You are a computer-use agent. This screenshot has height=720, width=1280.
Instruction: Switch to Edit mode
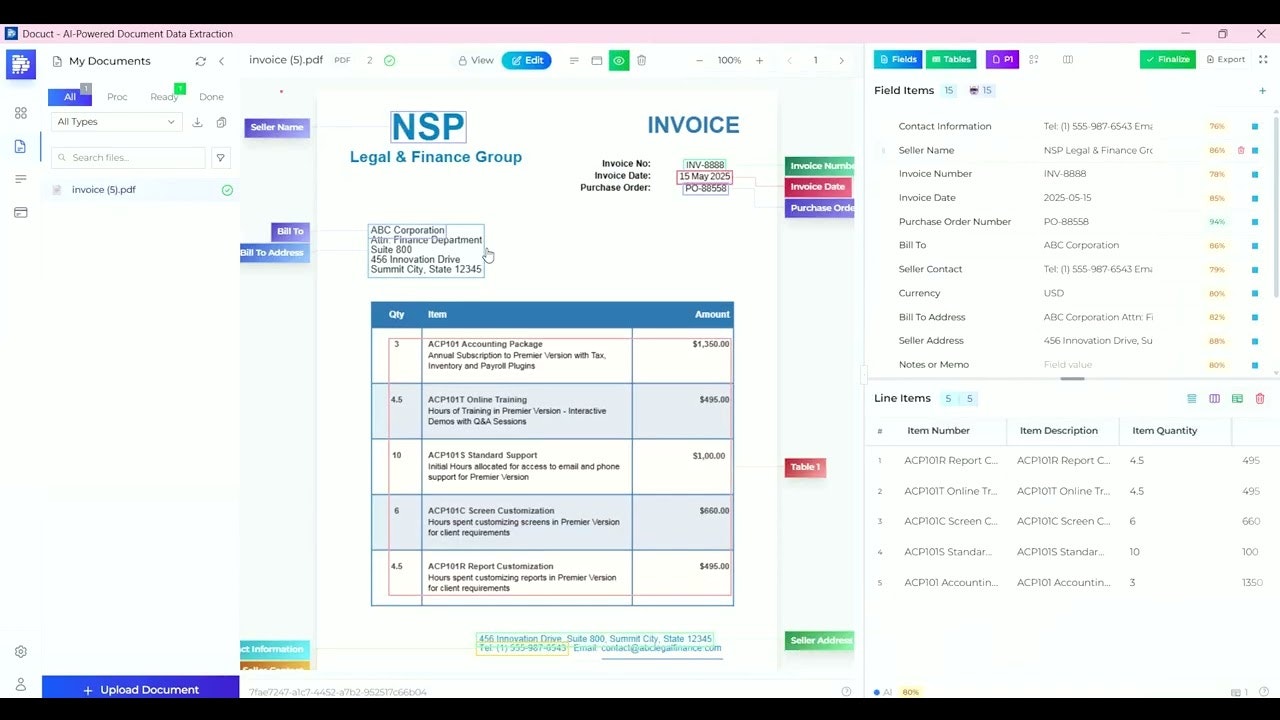[527, 60]
